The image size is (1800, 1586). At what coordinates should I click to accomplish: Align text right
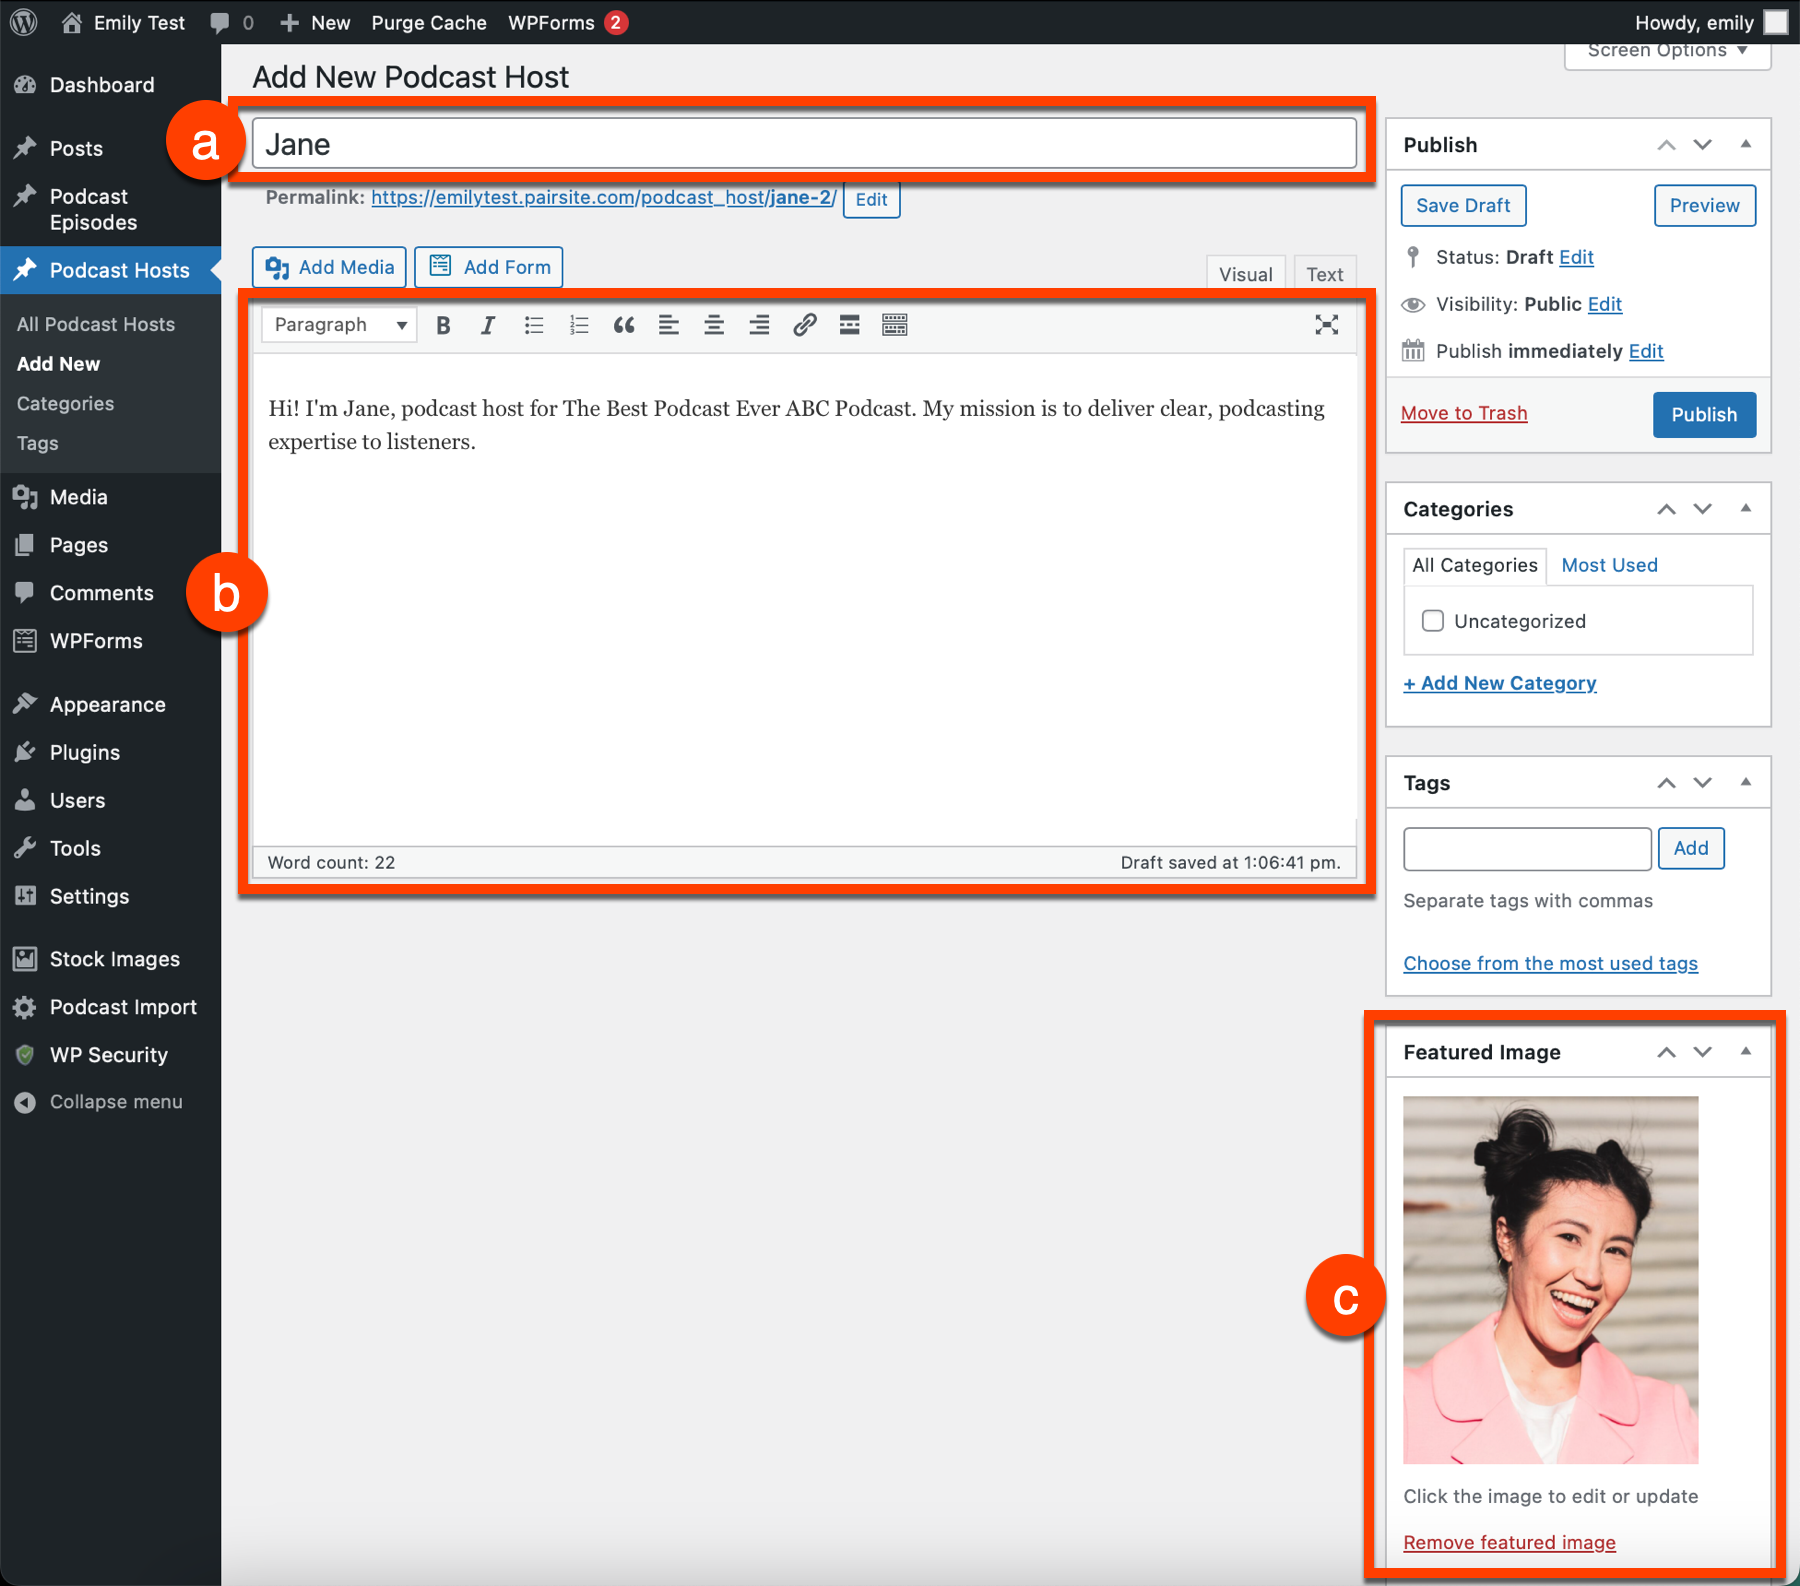[759, 325]
